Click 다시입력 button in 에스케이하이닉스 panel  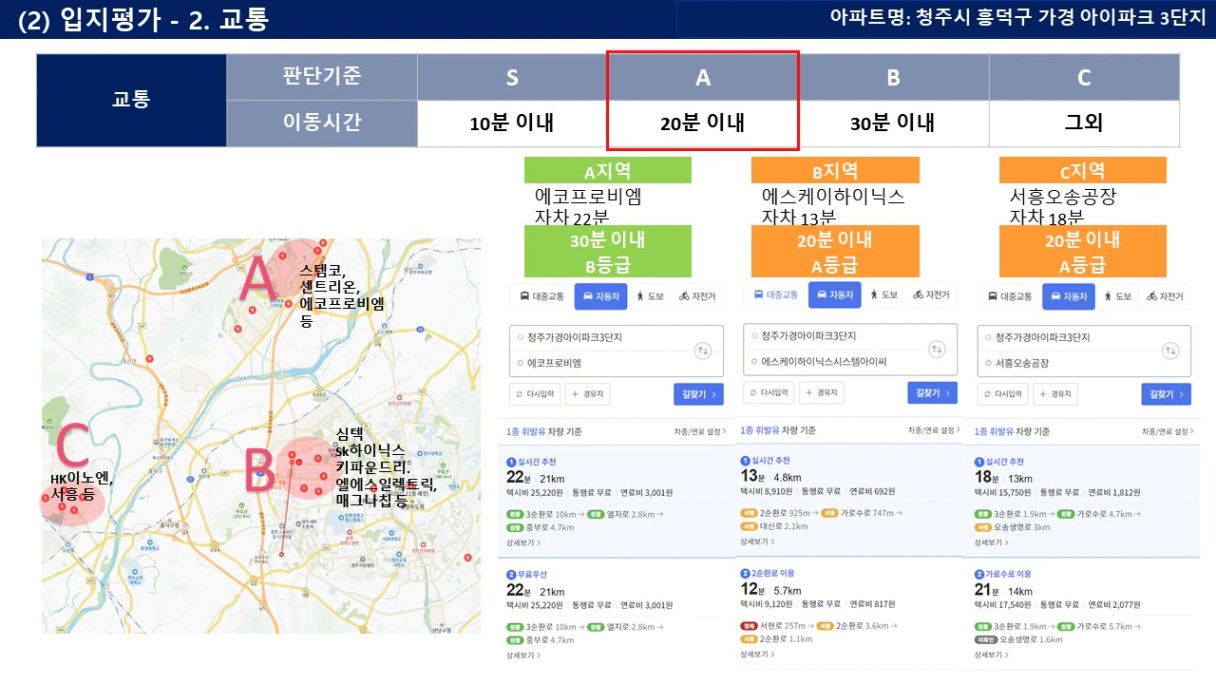pyautogui.click(x=769, y=393)
